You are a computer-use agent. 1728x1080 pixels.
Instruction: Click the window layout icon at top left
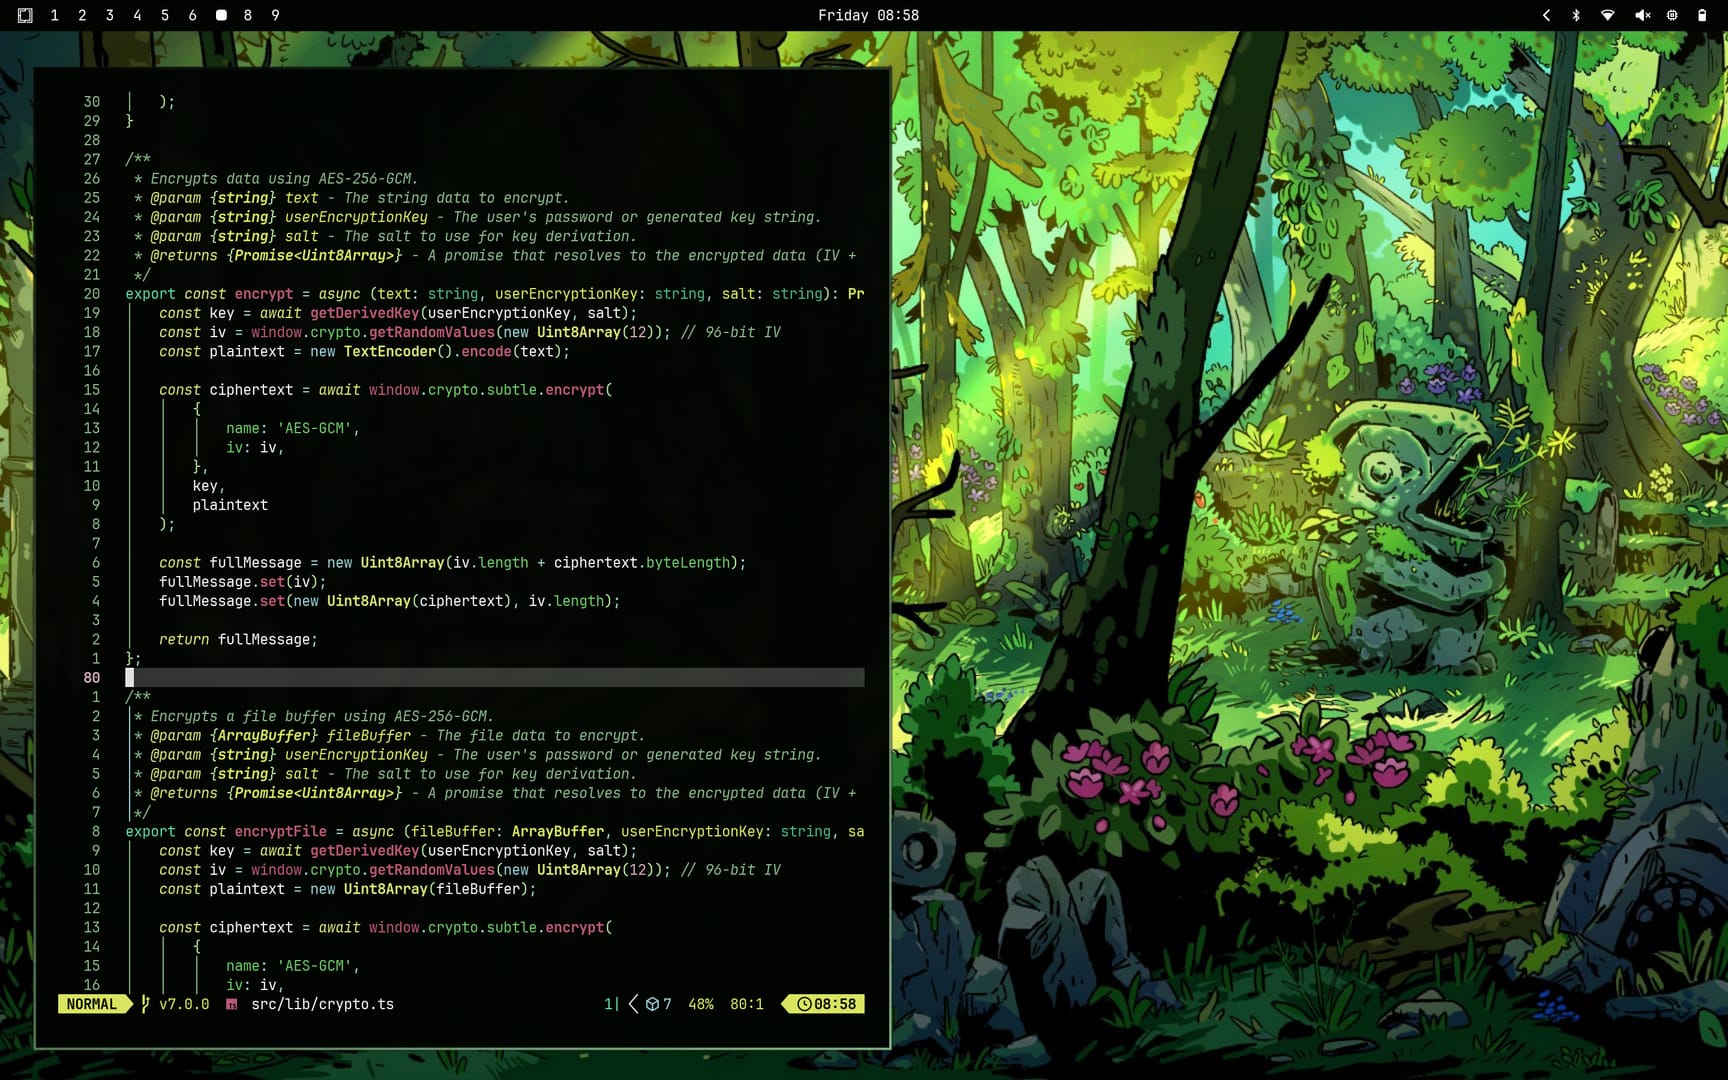coord(24,15)
